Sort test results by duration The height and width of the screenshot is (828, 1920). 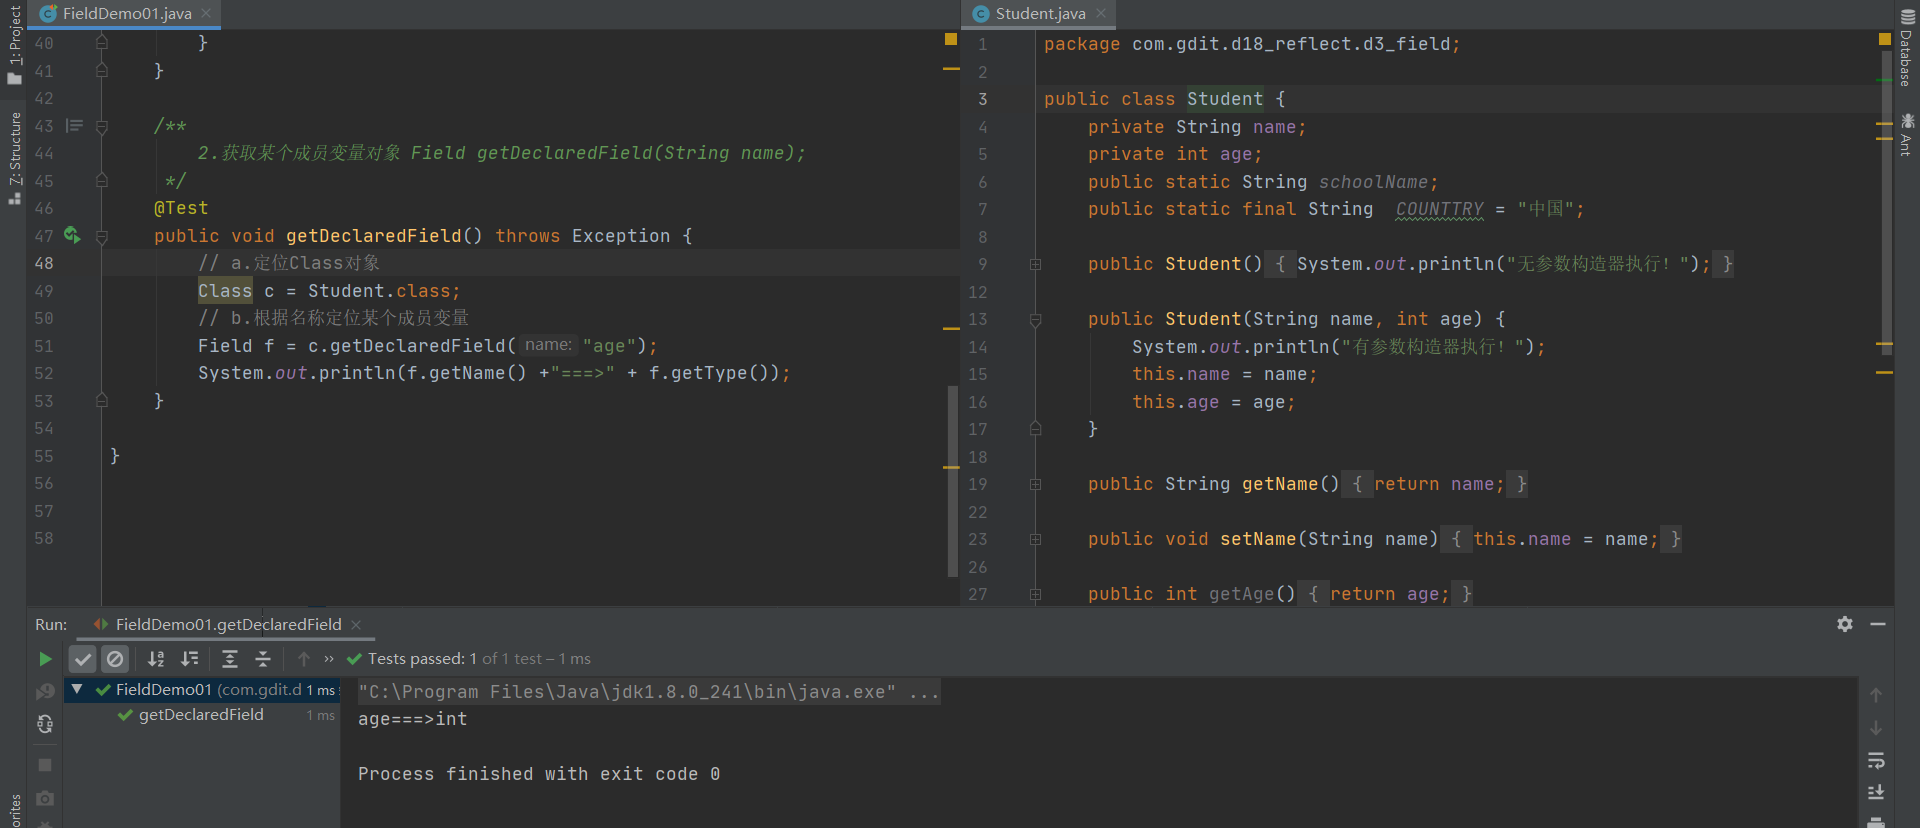[189, 659]
